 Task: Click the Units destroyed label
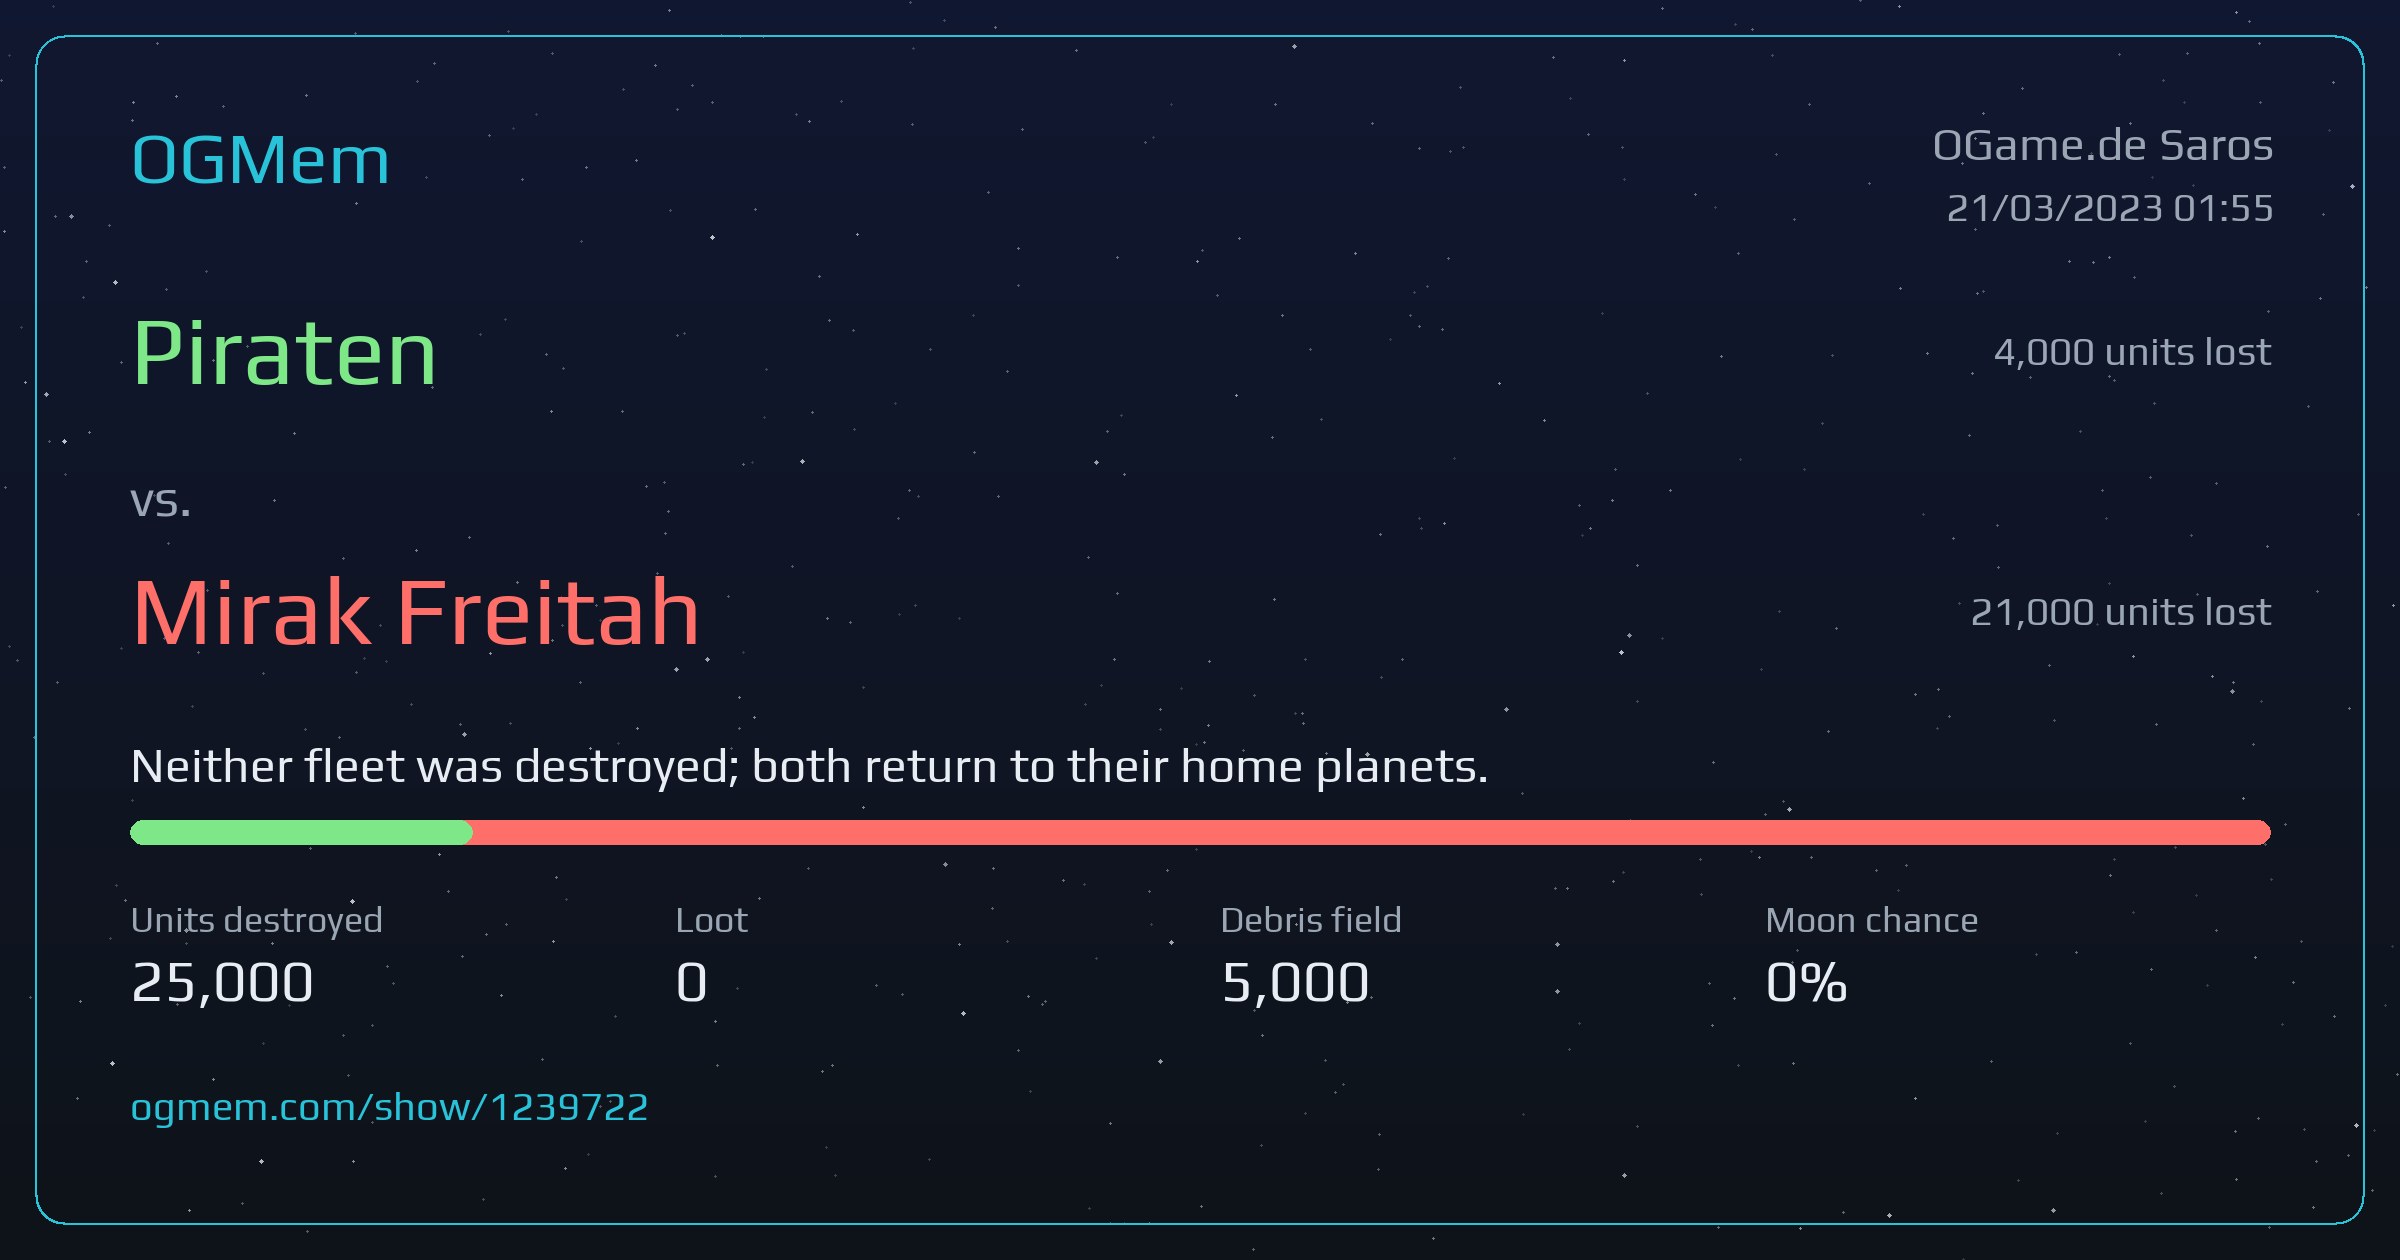[256, 920]
